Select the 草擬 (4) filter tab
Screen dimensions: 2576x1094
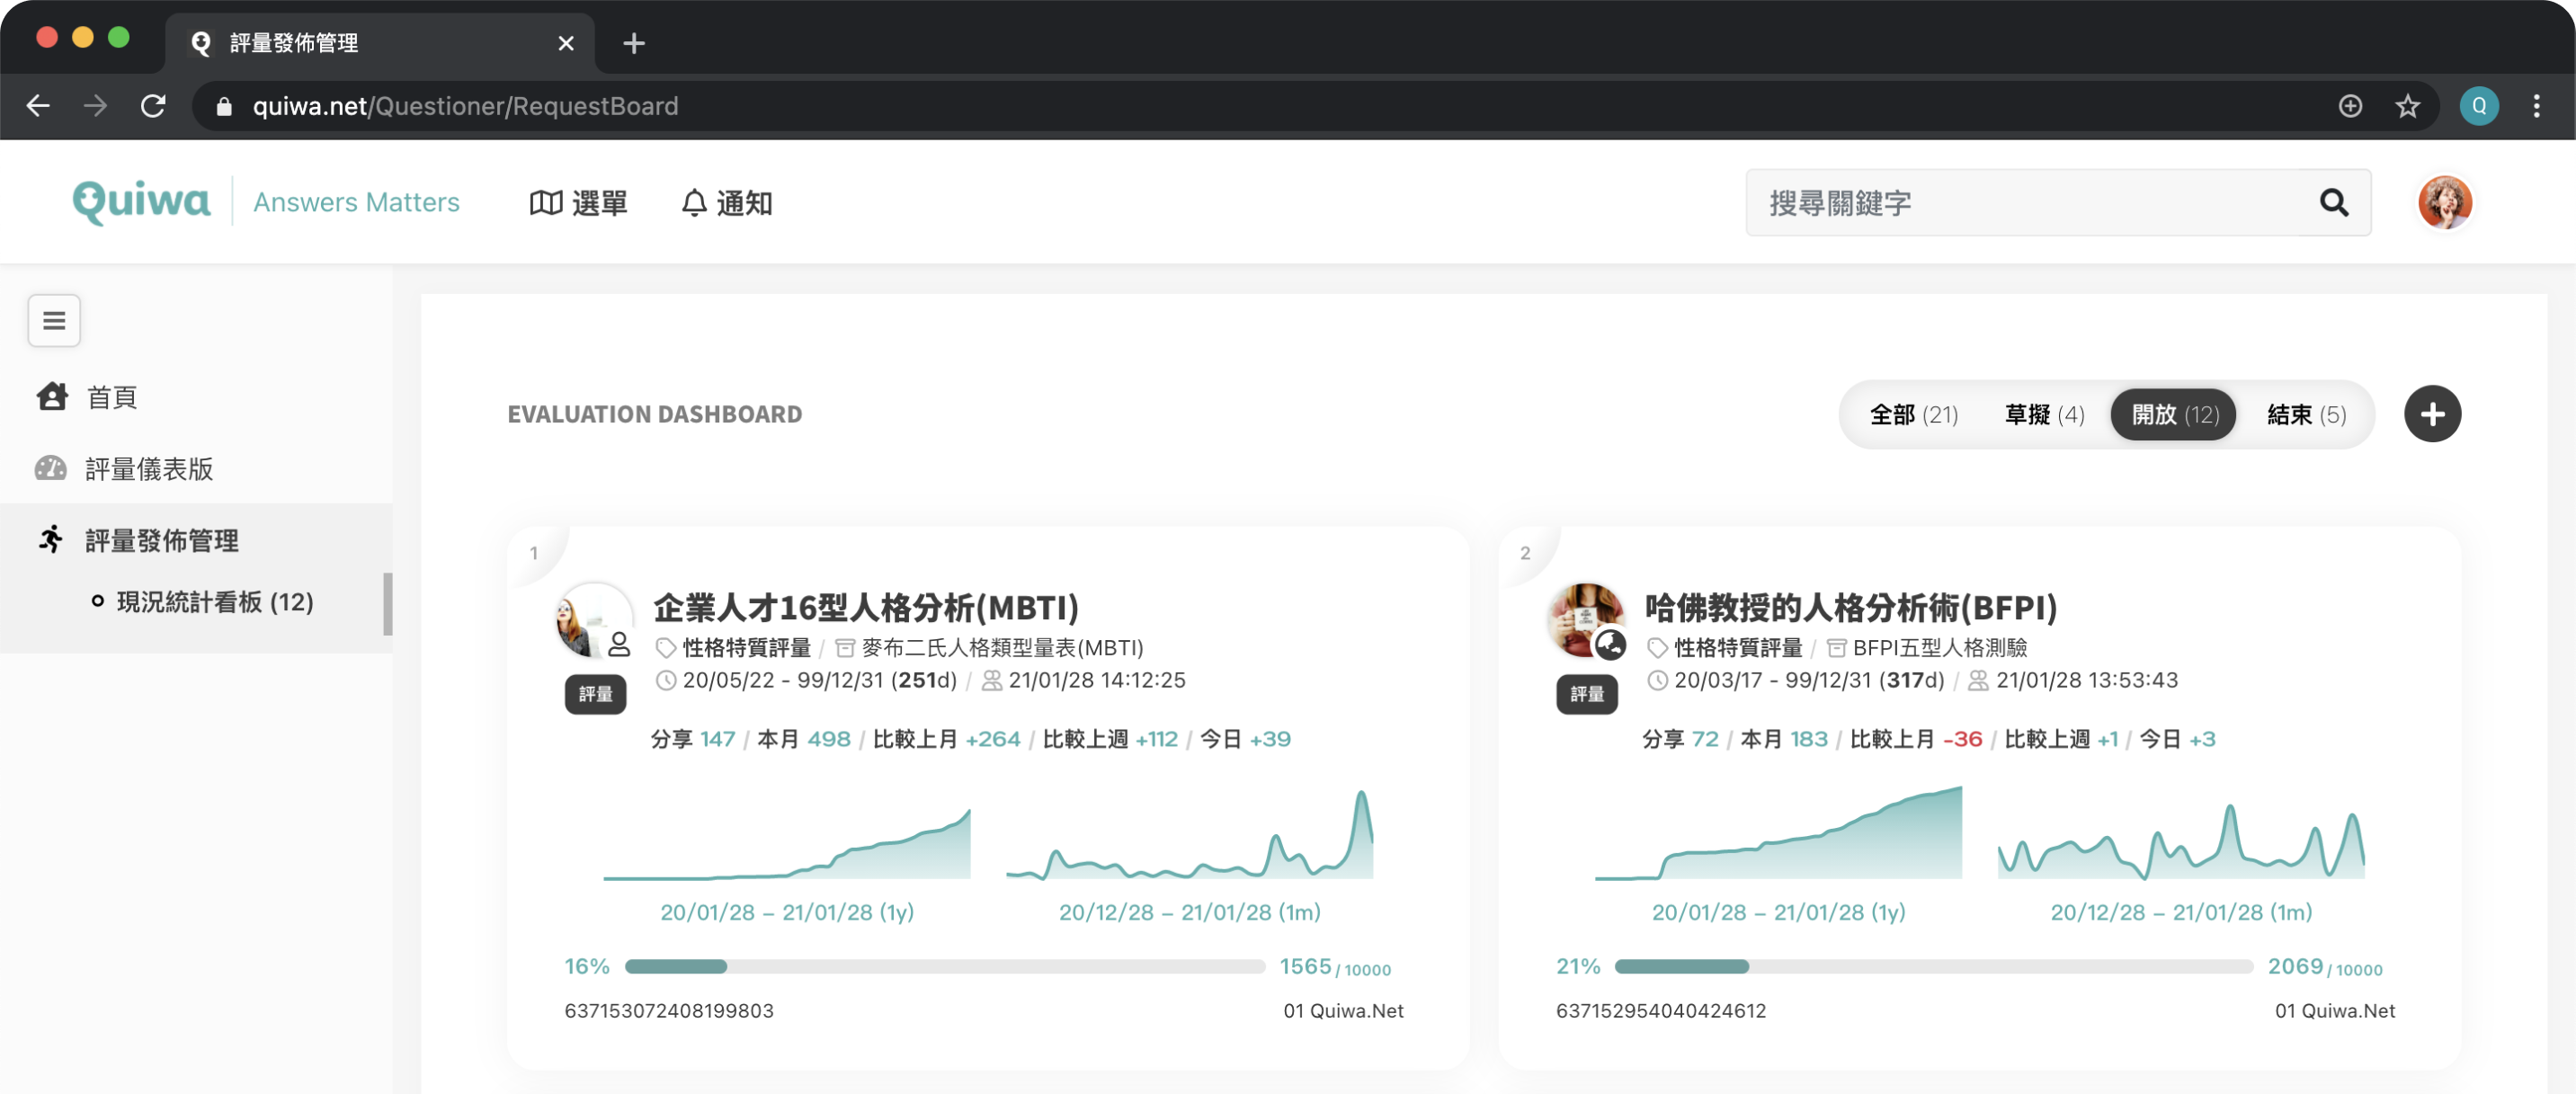2044,415
